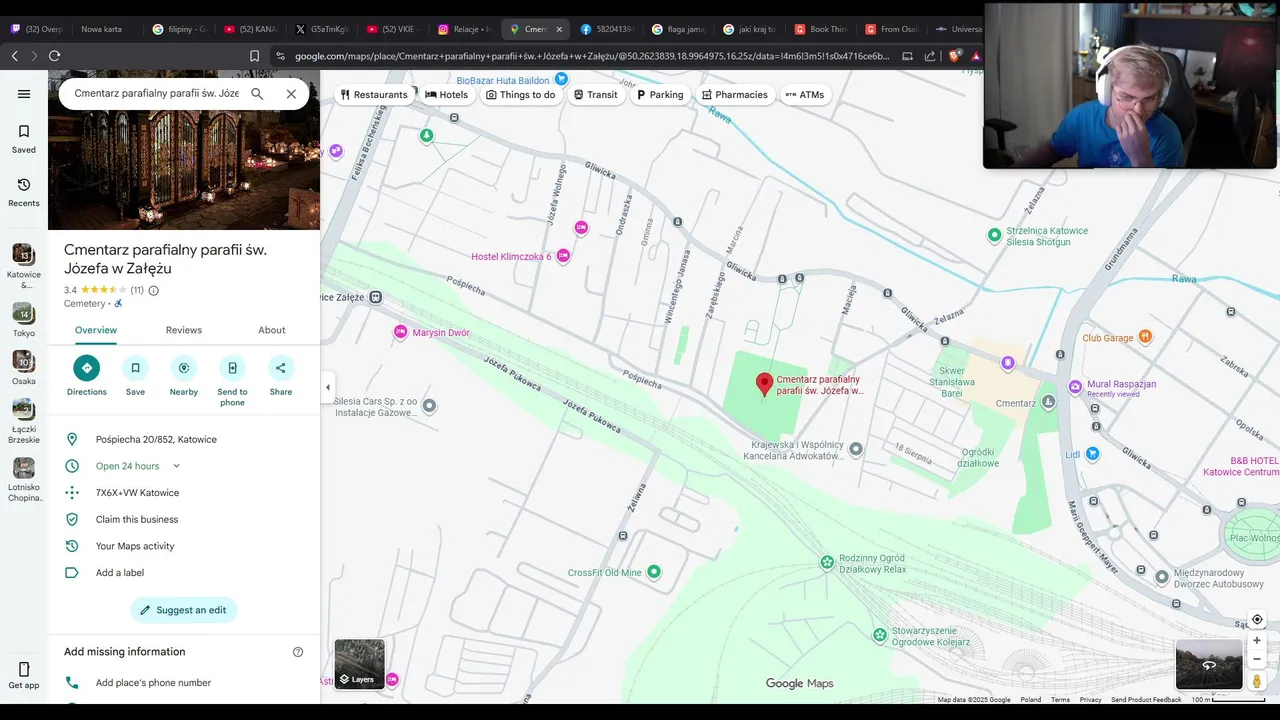Open the Osaka recent item in sidebar
The height and width of the screenshot is (720, 1280).
coord(24,368)
